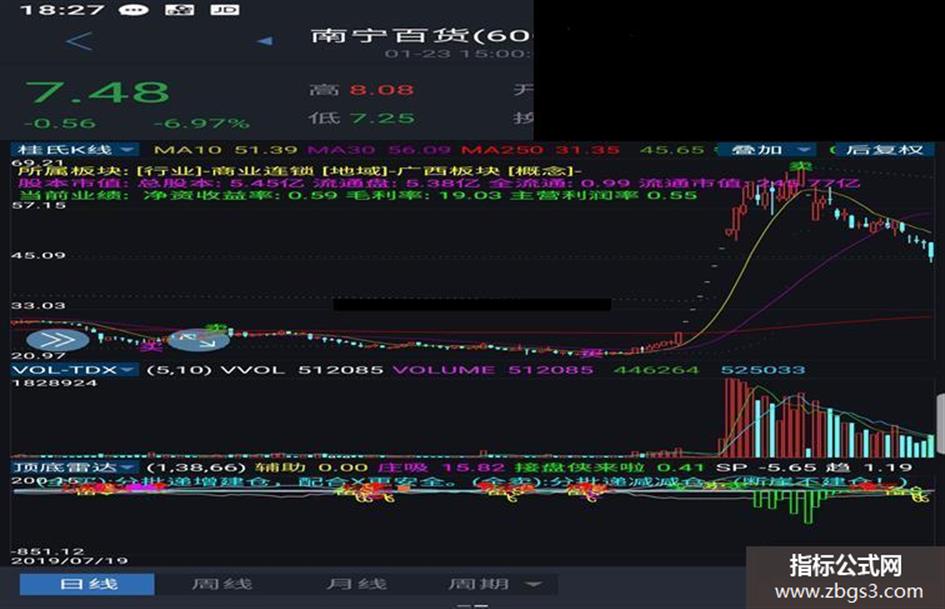Viewport: 945px width, 609px height.
Task: Open the 桂氏K线 indicator dropdown
Action: click(x=75, y=150)
